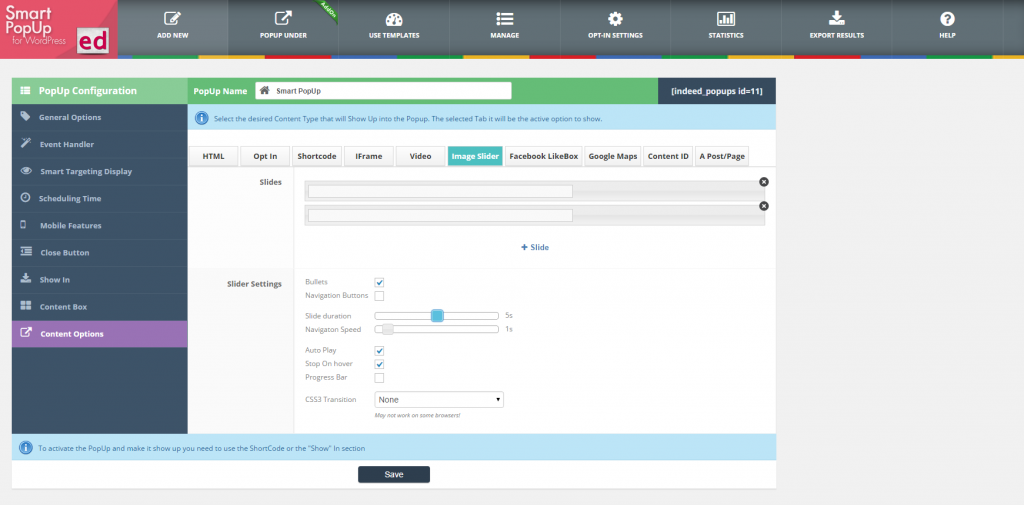
Task: Click Export Results download icon
Action: tap(837, 18)
